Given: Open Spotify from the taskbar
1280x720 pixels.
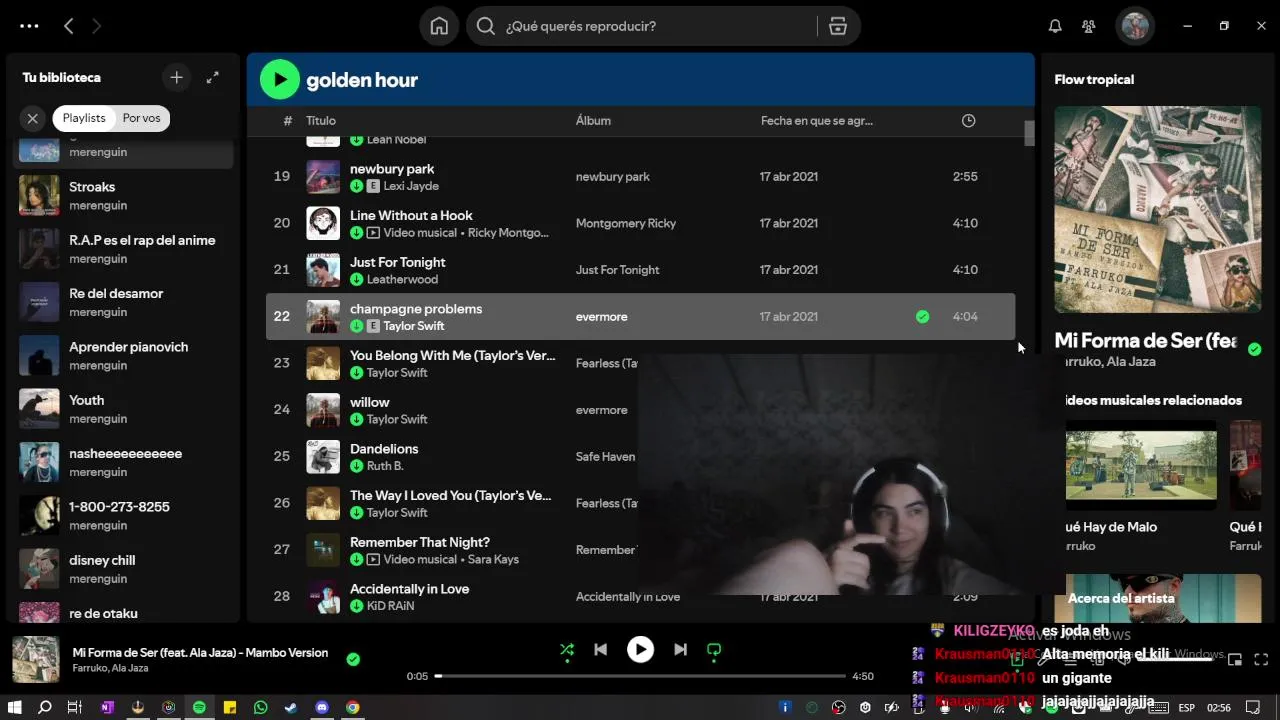Looking at the screenshot, I should 199,707.
